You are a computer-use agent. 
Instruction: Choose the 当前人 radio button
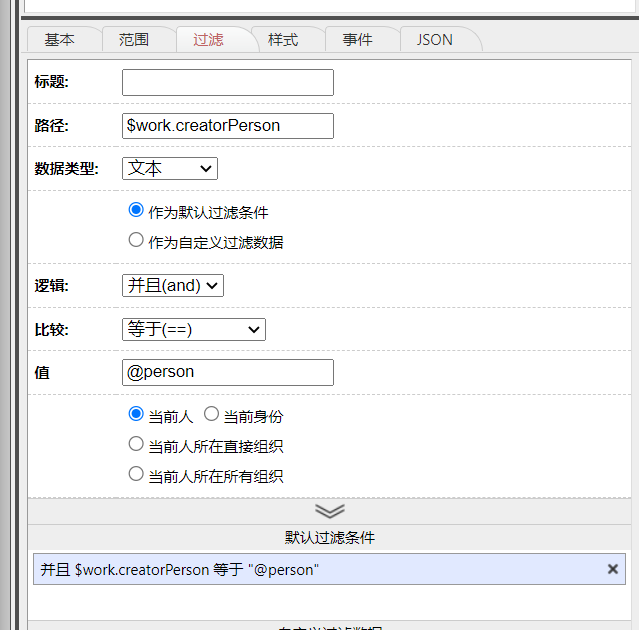tap(136, 414)
